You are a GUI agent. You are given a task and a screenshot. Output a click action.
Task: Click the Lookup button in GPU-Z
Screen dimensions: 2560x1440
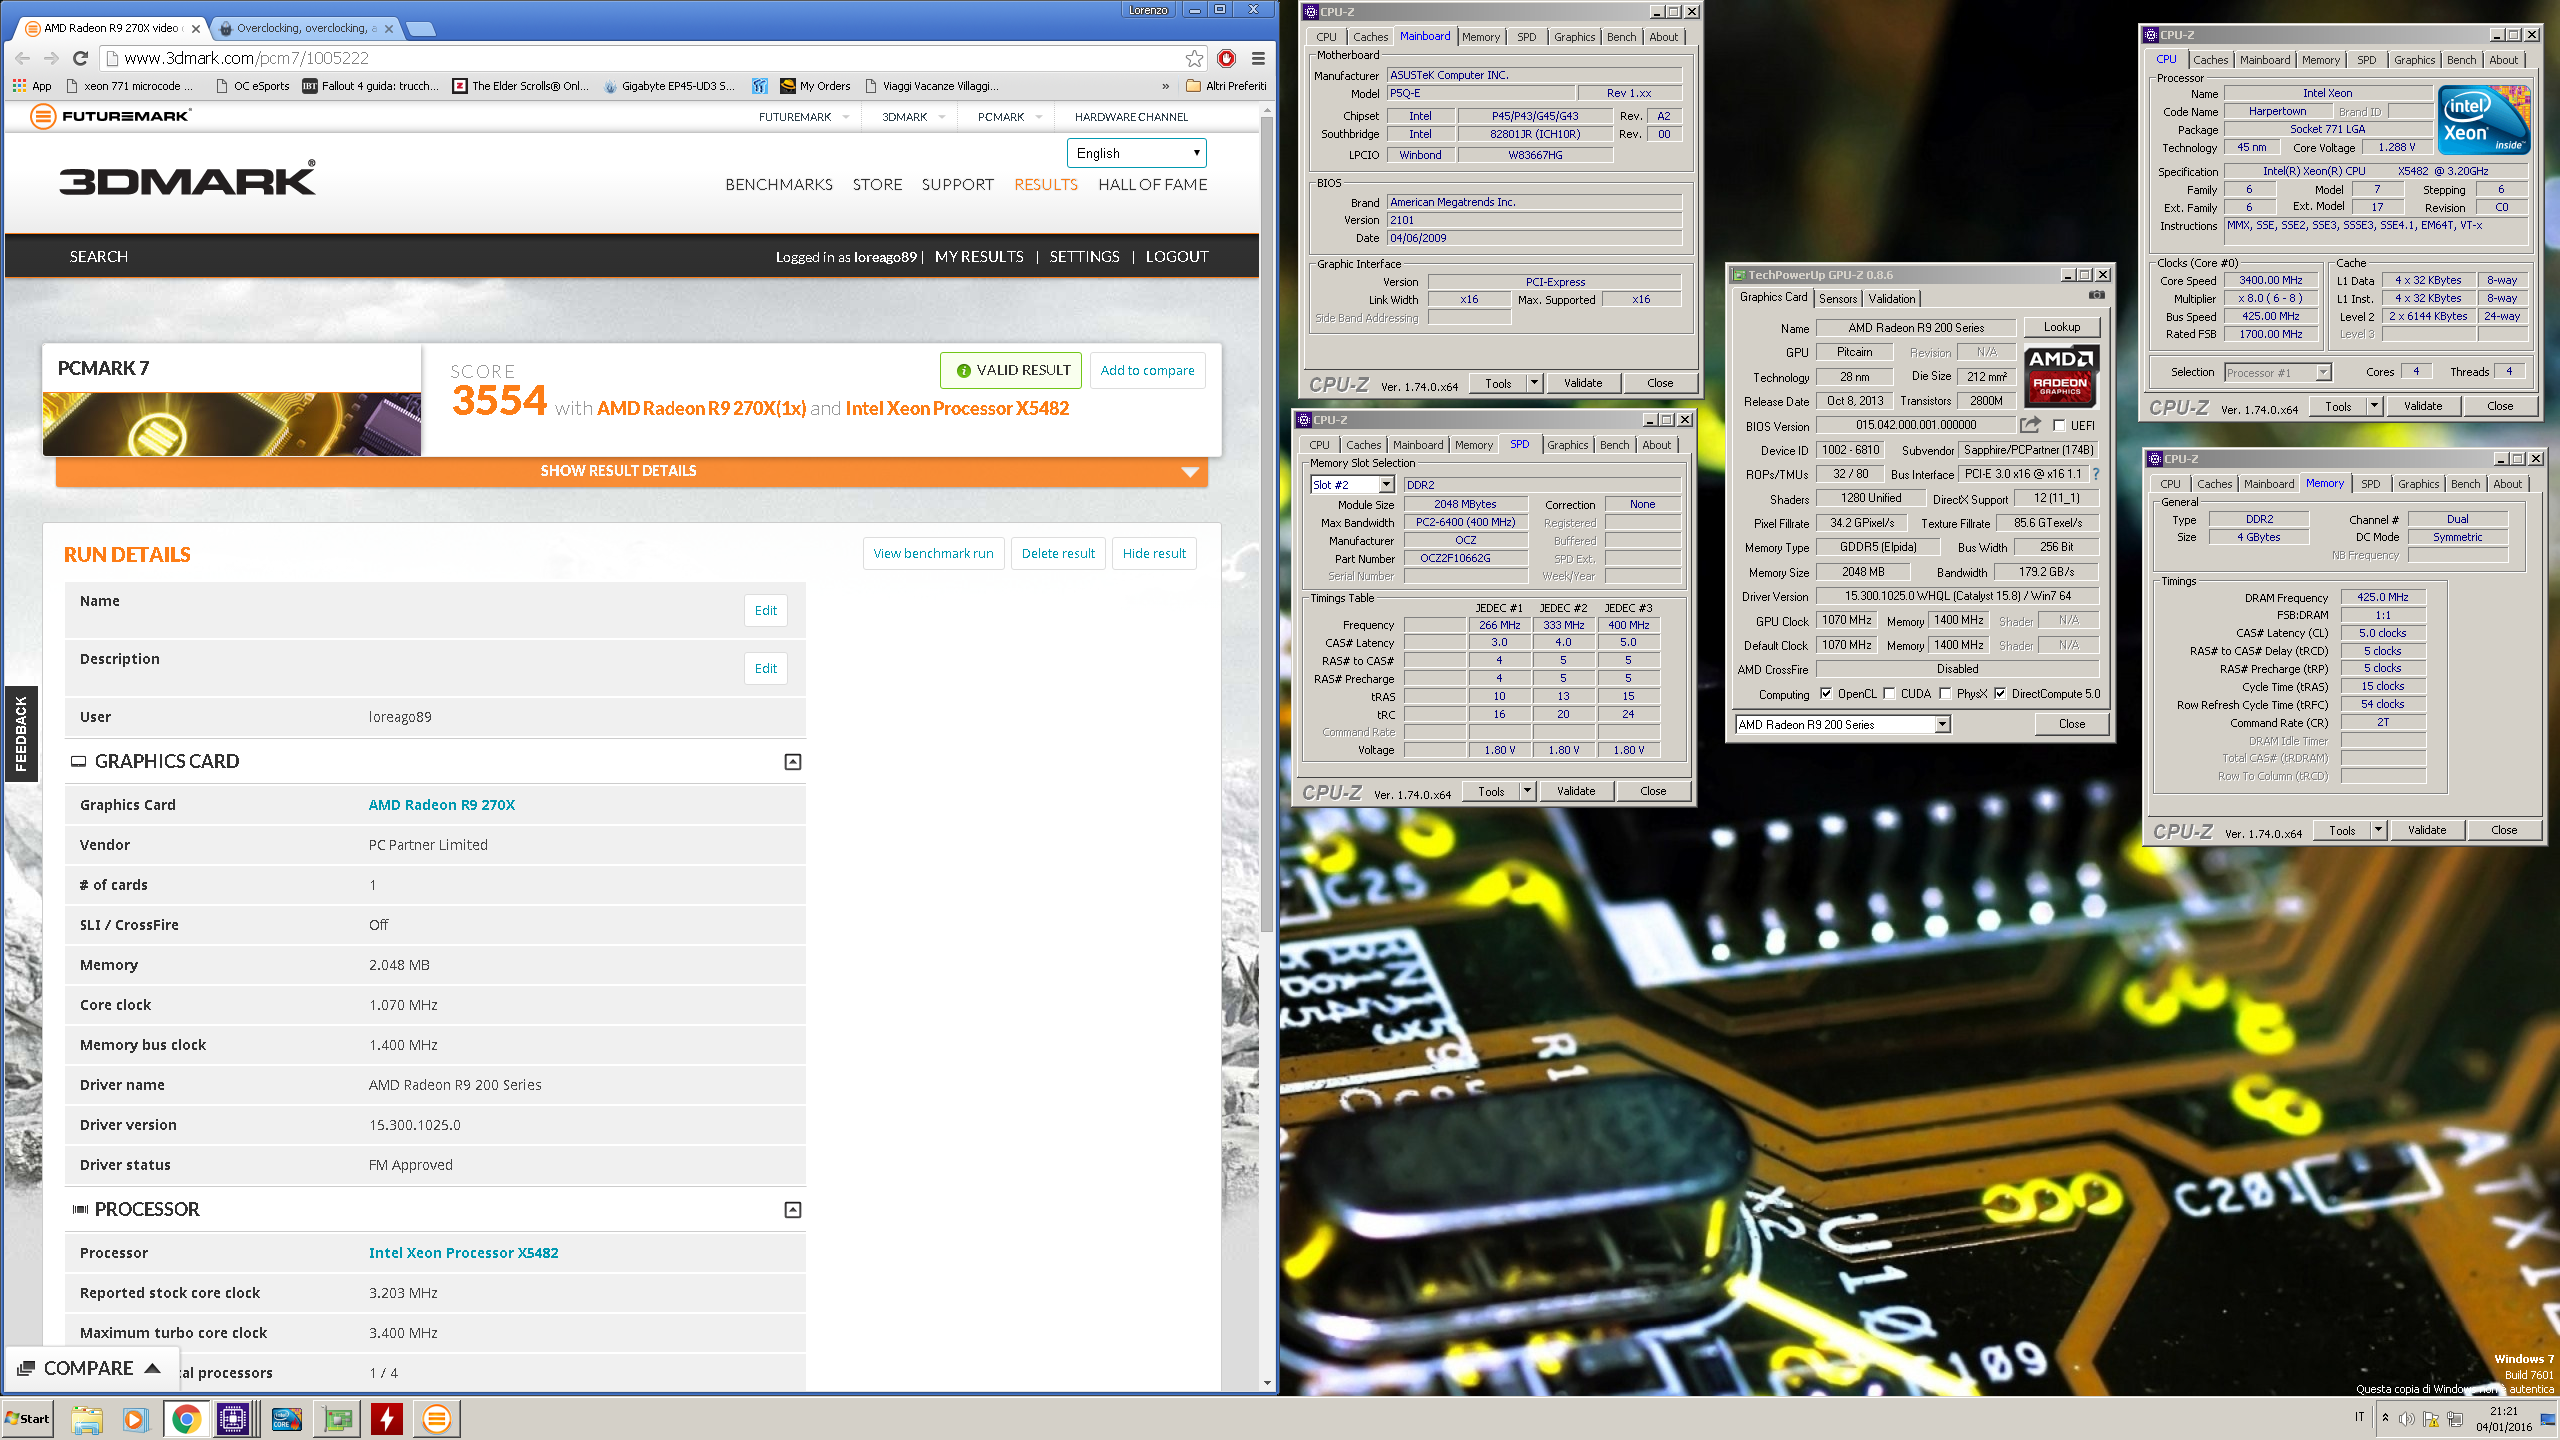click(x=2062, y=327)
